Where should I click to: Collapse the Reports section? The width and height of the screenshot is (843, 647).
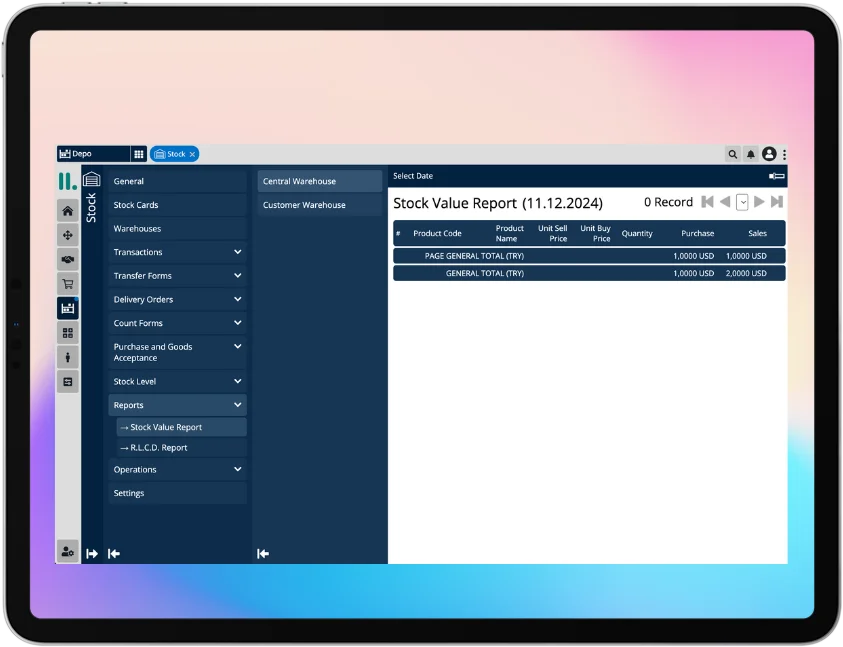(176, 404)
